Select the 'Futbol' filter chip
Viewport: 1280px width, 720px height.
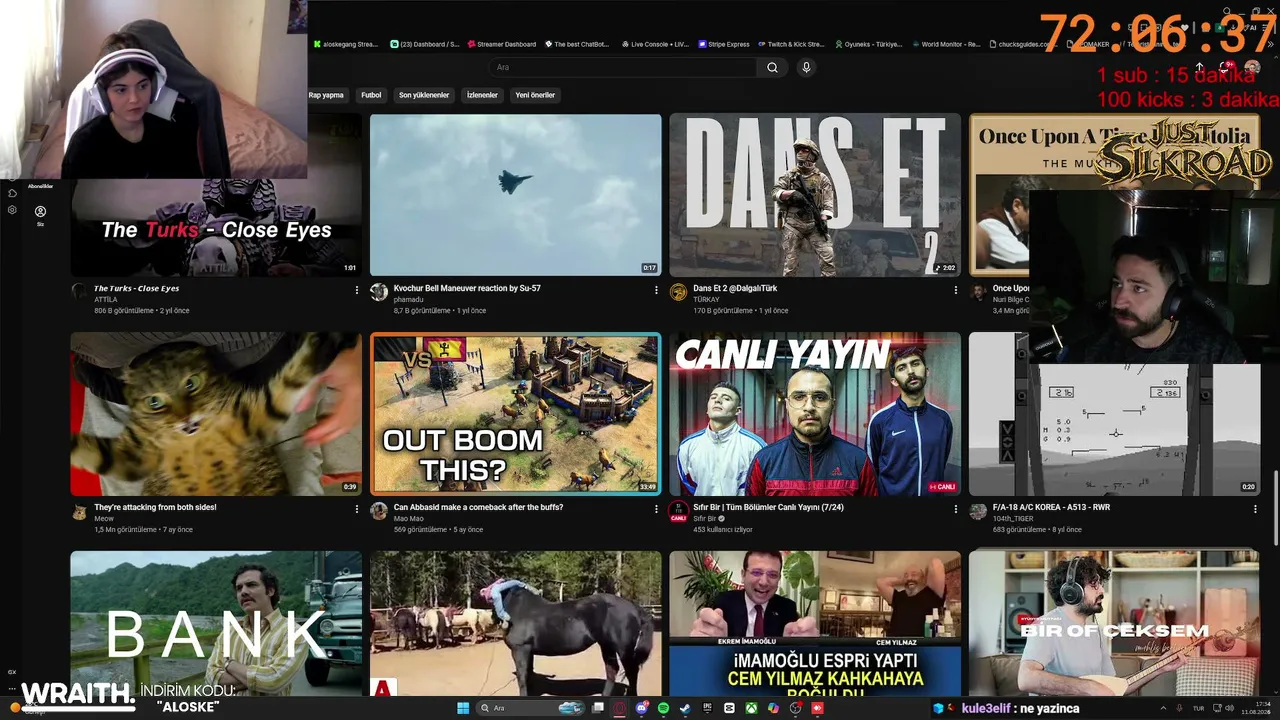coord(371,95)
